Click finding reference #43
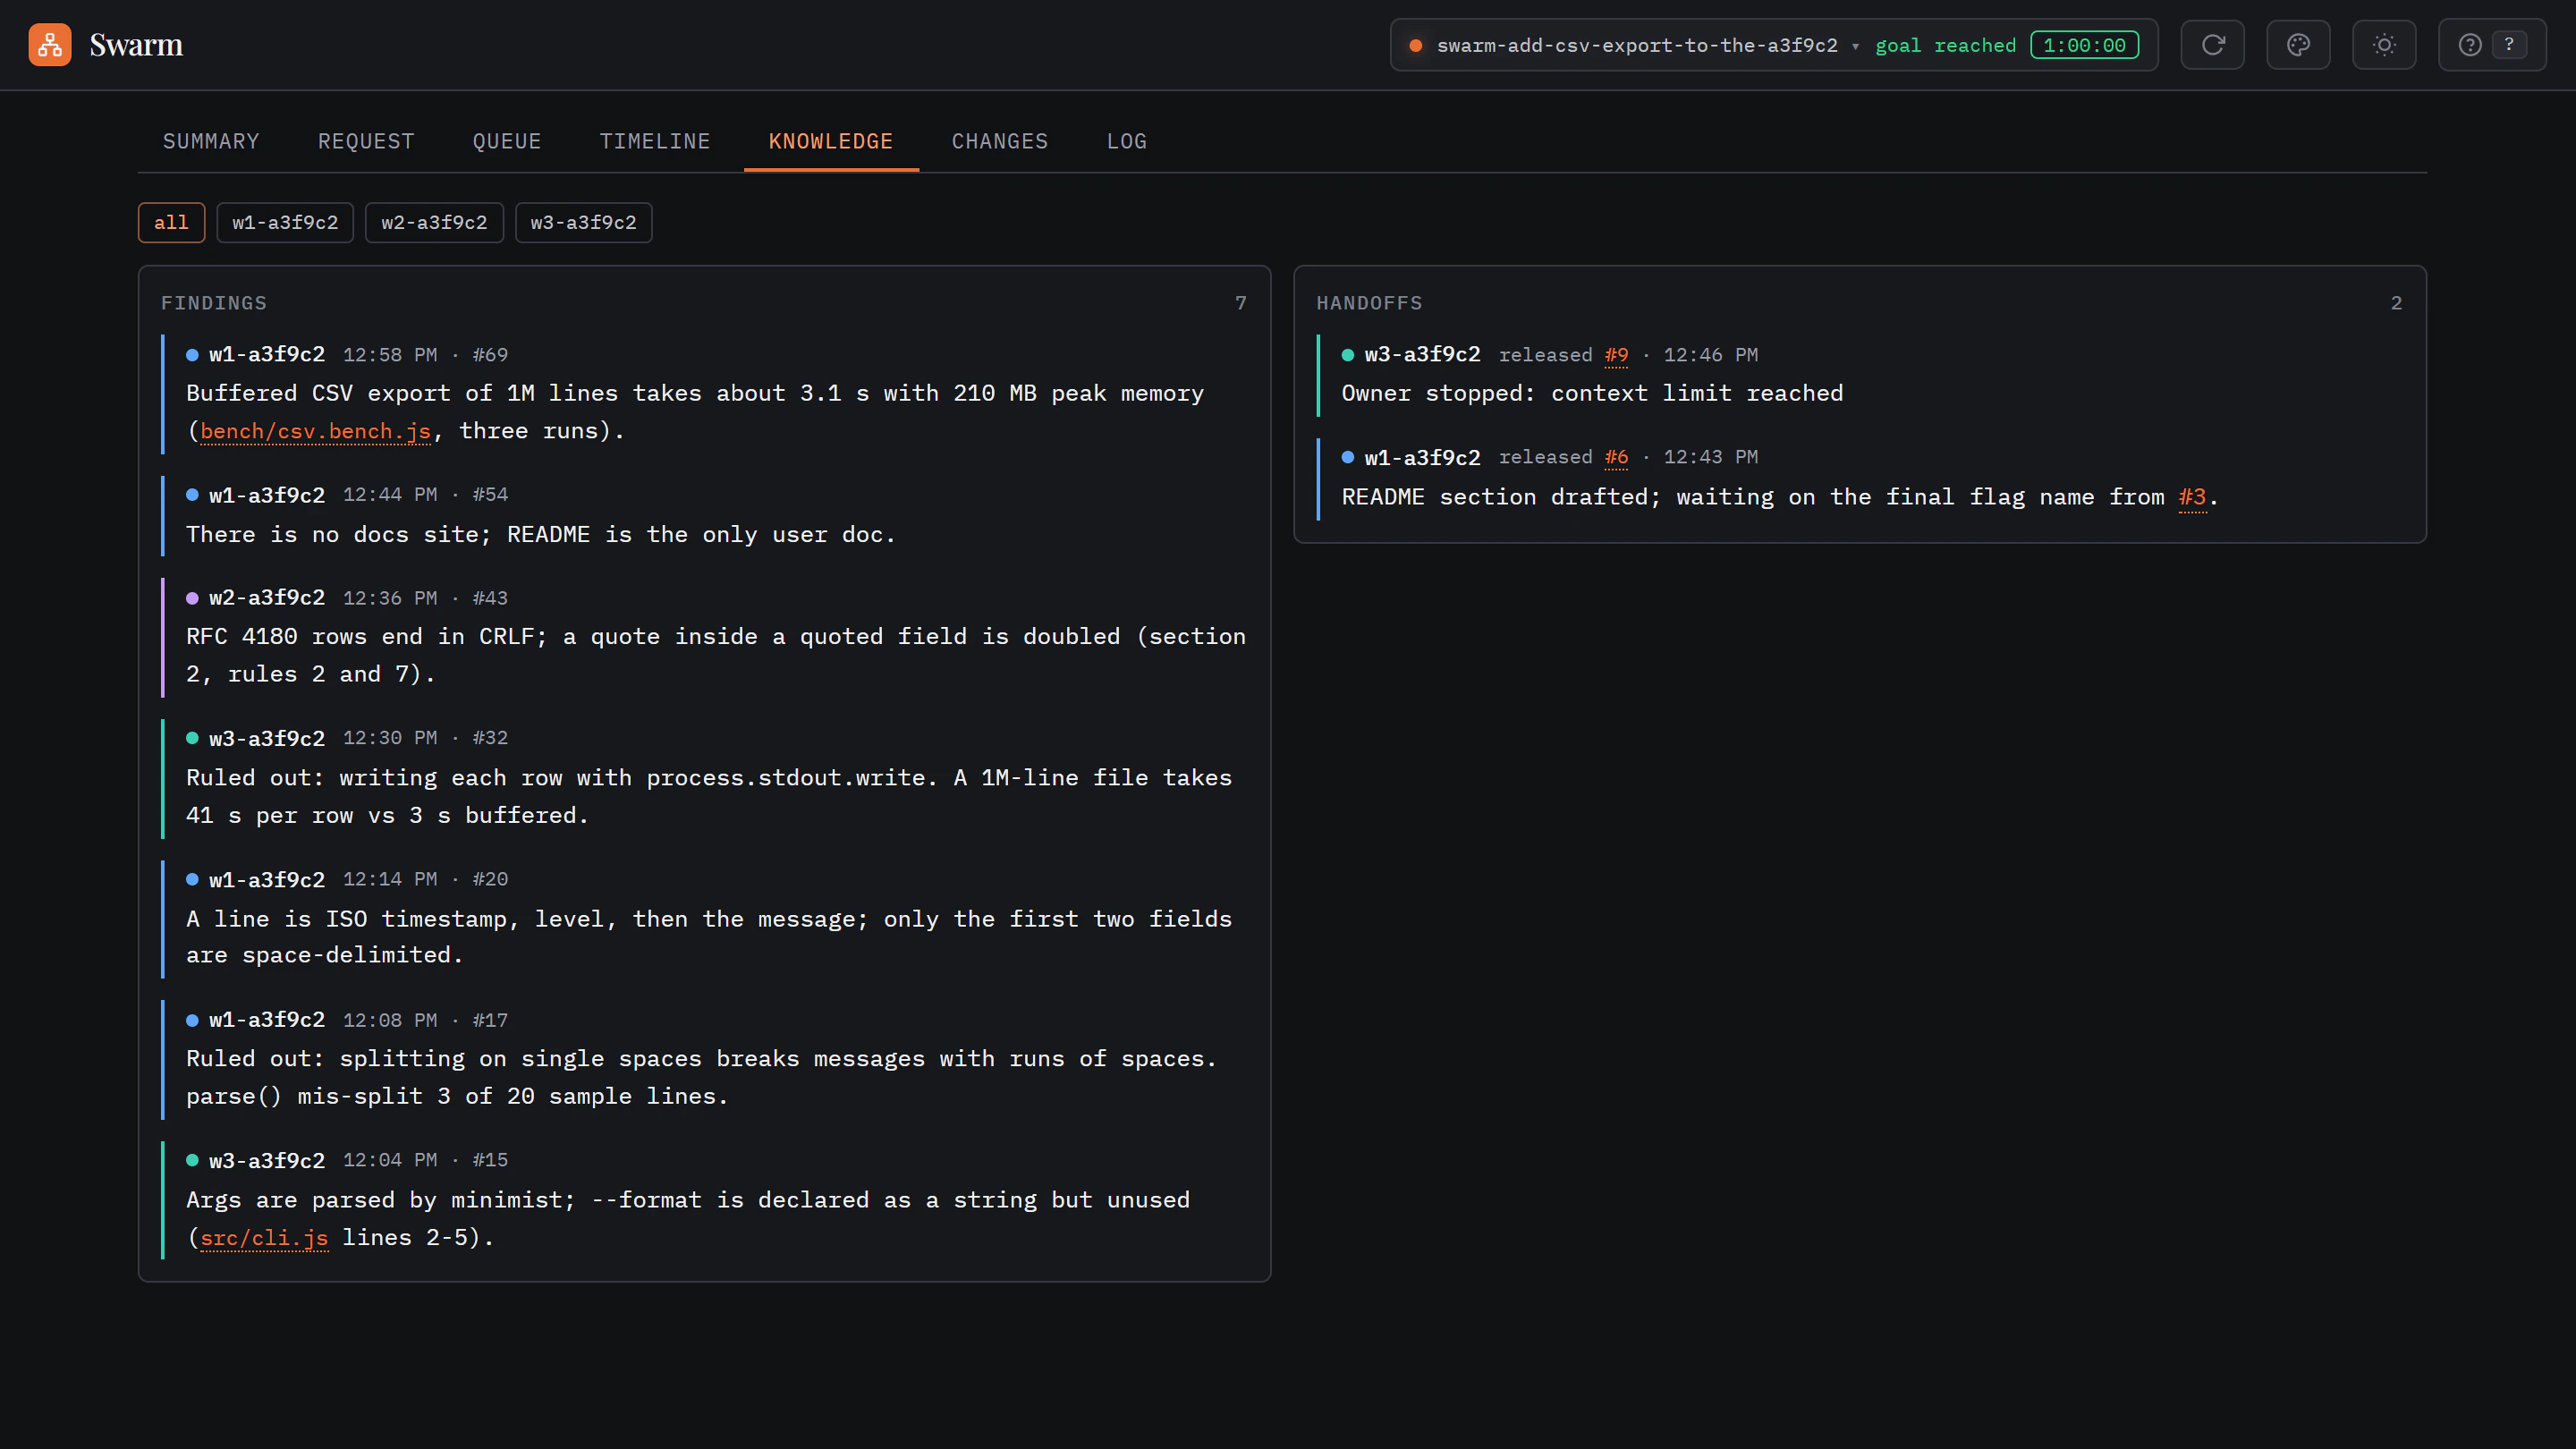This screenshot has height=1449, width=2576. tap(490, 598)
